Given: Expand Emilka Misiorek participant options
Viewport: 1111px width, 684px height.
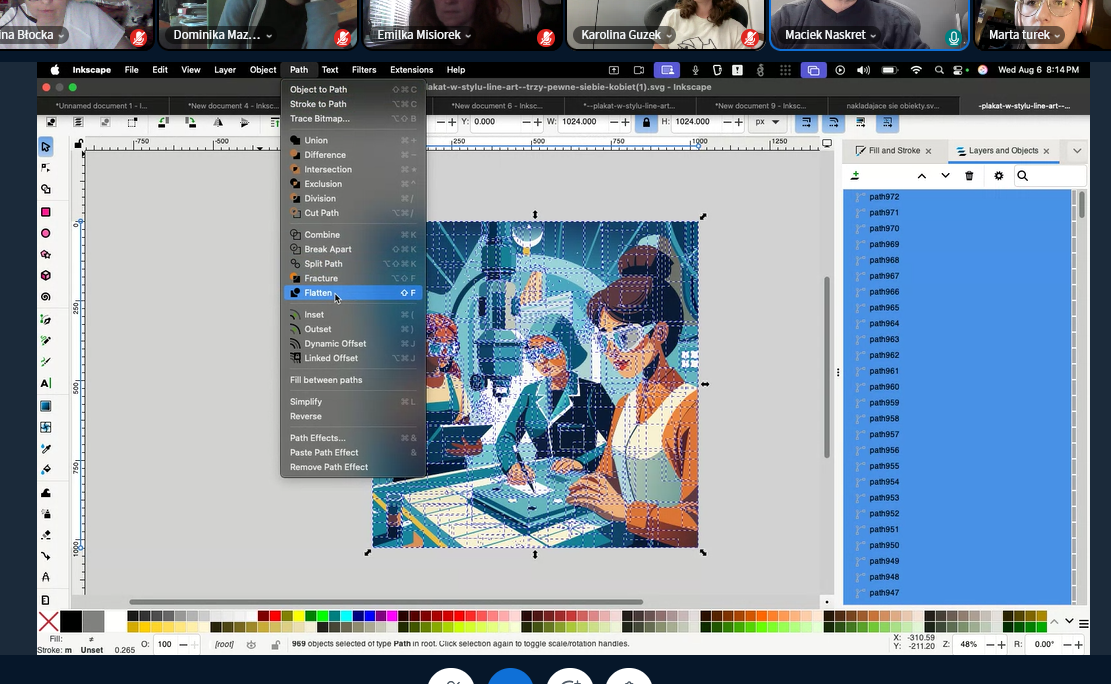Looking at the screenshot, I should pyautogui.click(x=468, y=35).
